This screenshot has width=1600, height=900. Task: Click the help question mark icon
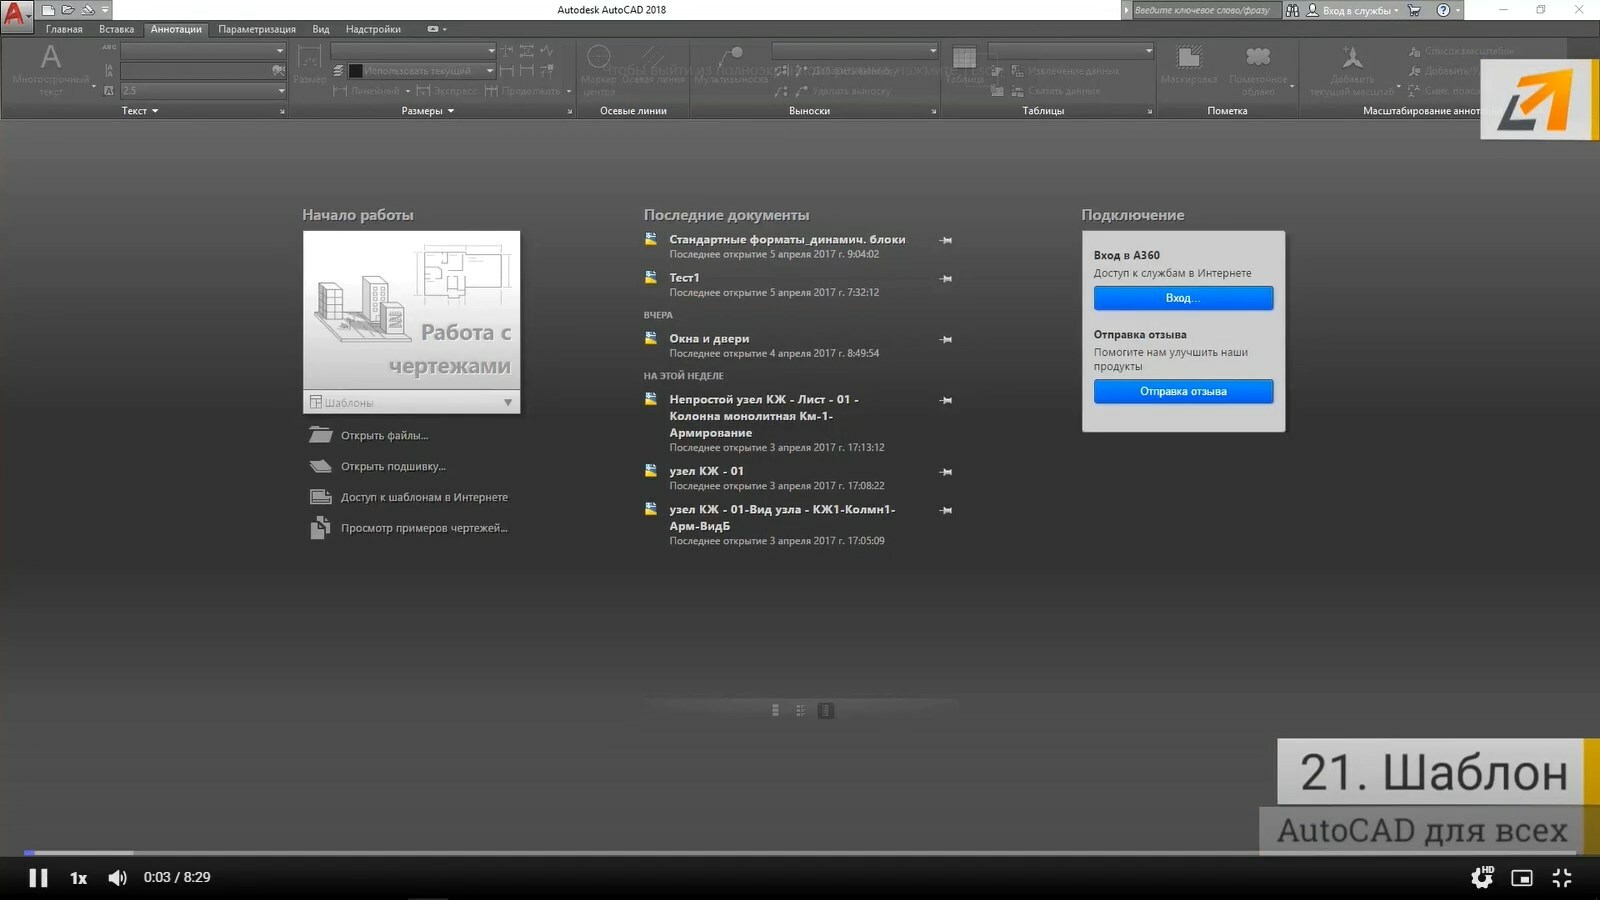click(1443, 10)
